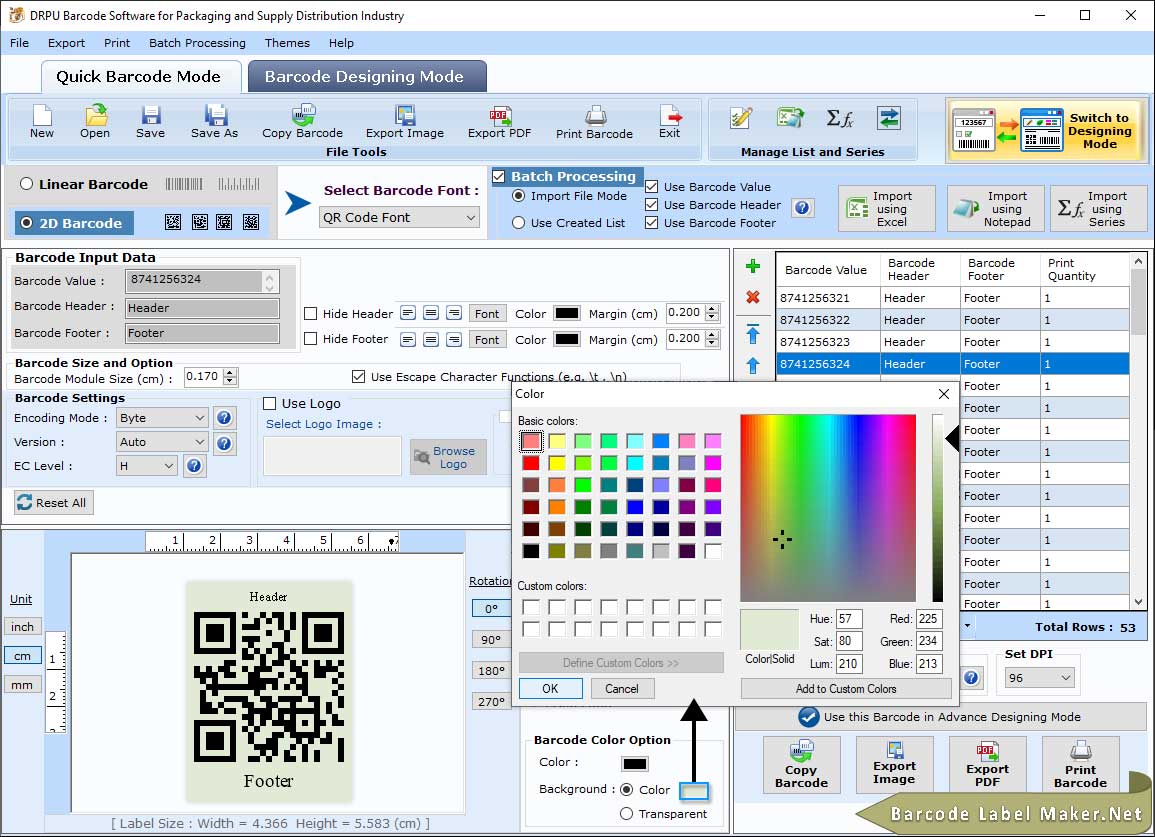This screenshot has width=1155, height=837.
Task: Open the Export menu
Action: tap(66, 43)
